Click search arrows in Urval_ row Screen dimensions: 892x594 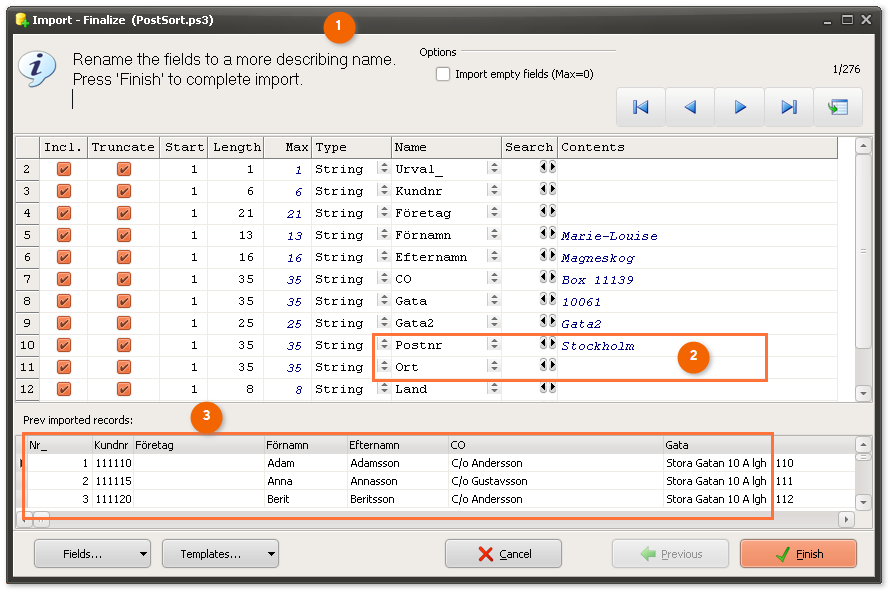548,167
